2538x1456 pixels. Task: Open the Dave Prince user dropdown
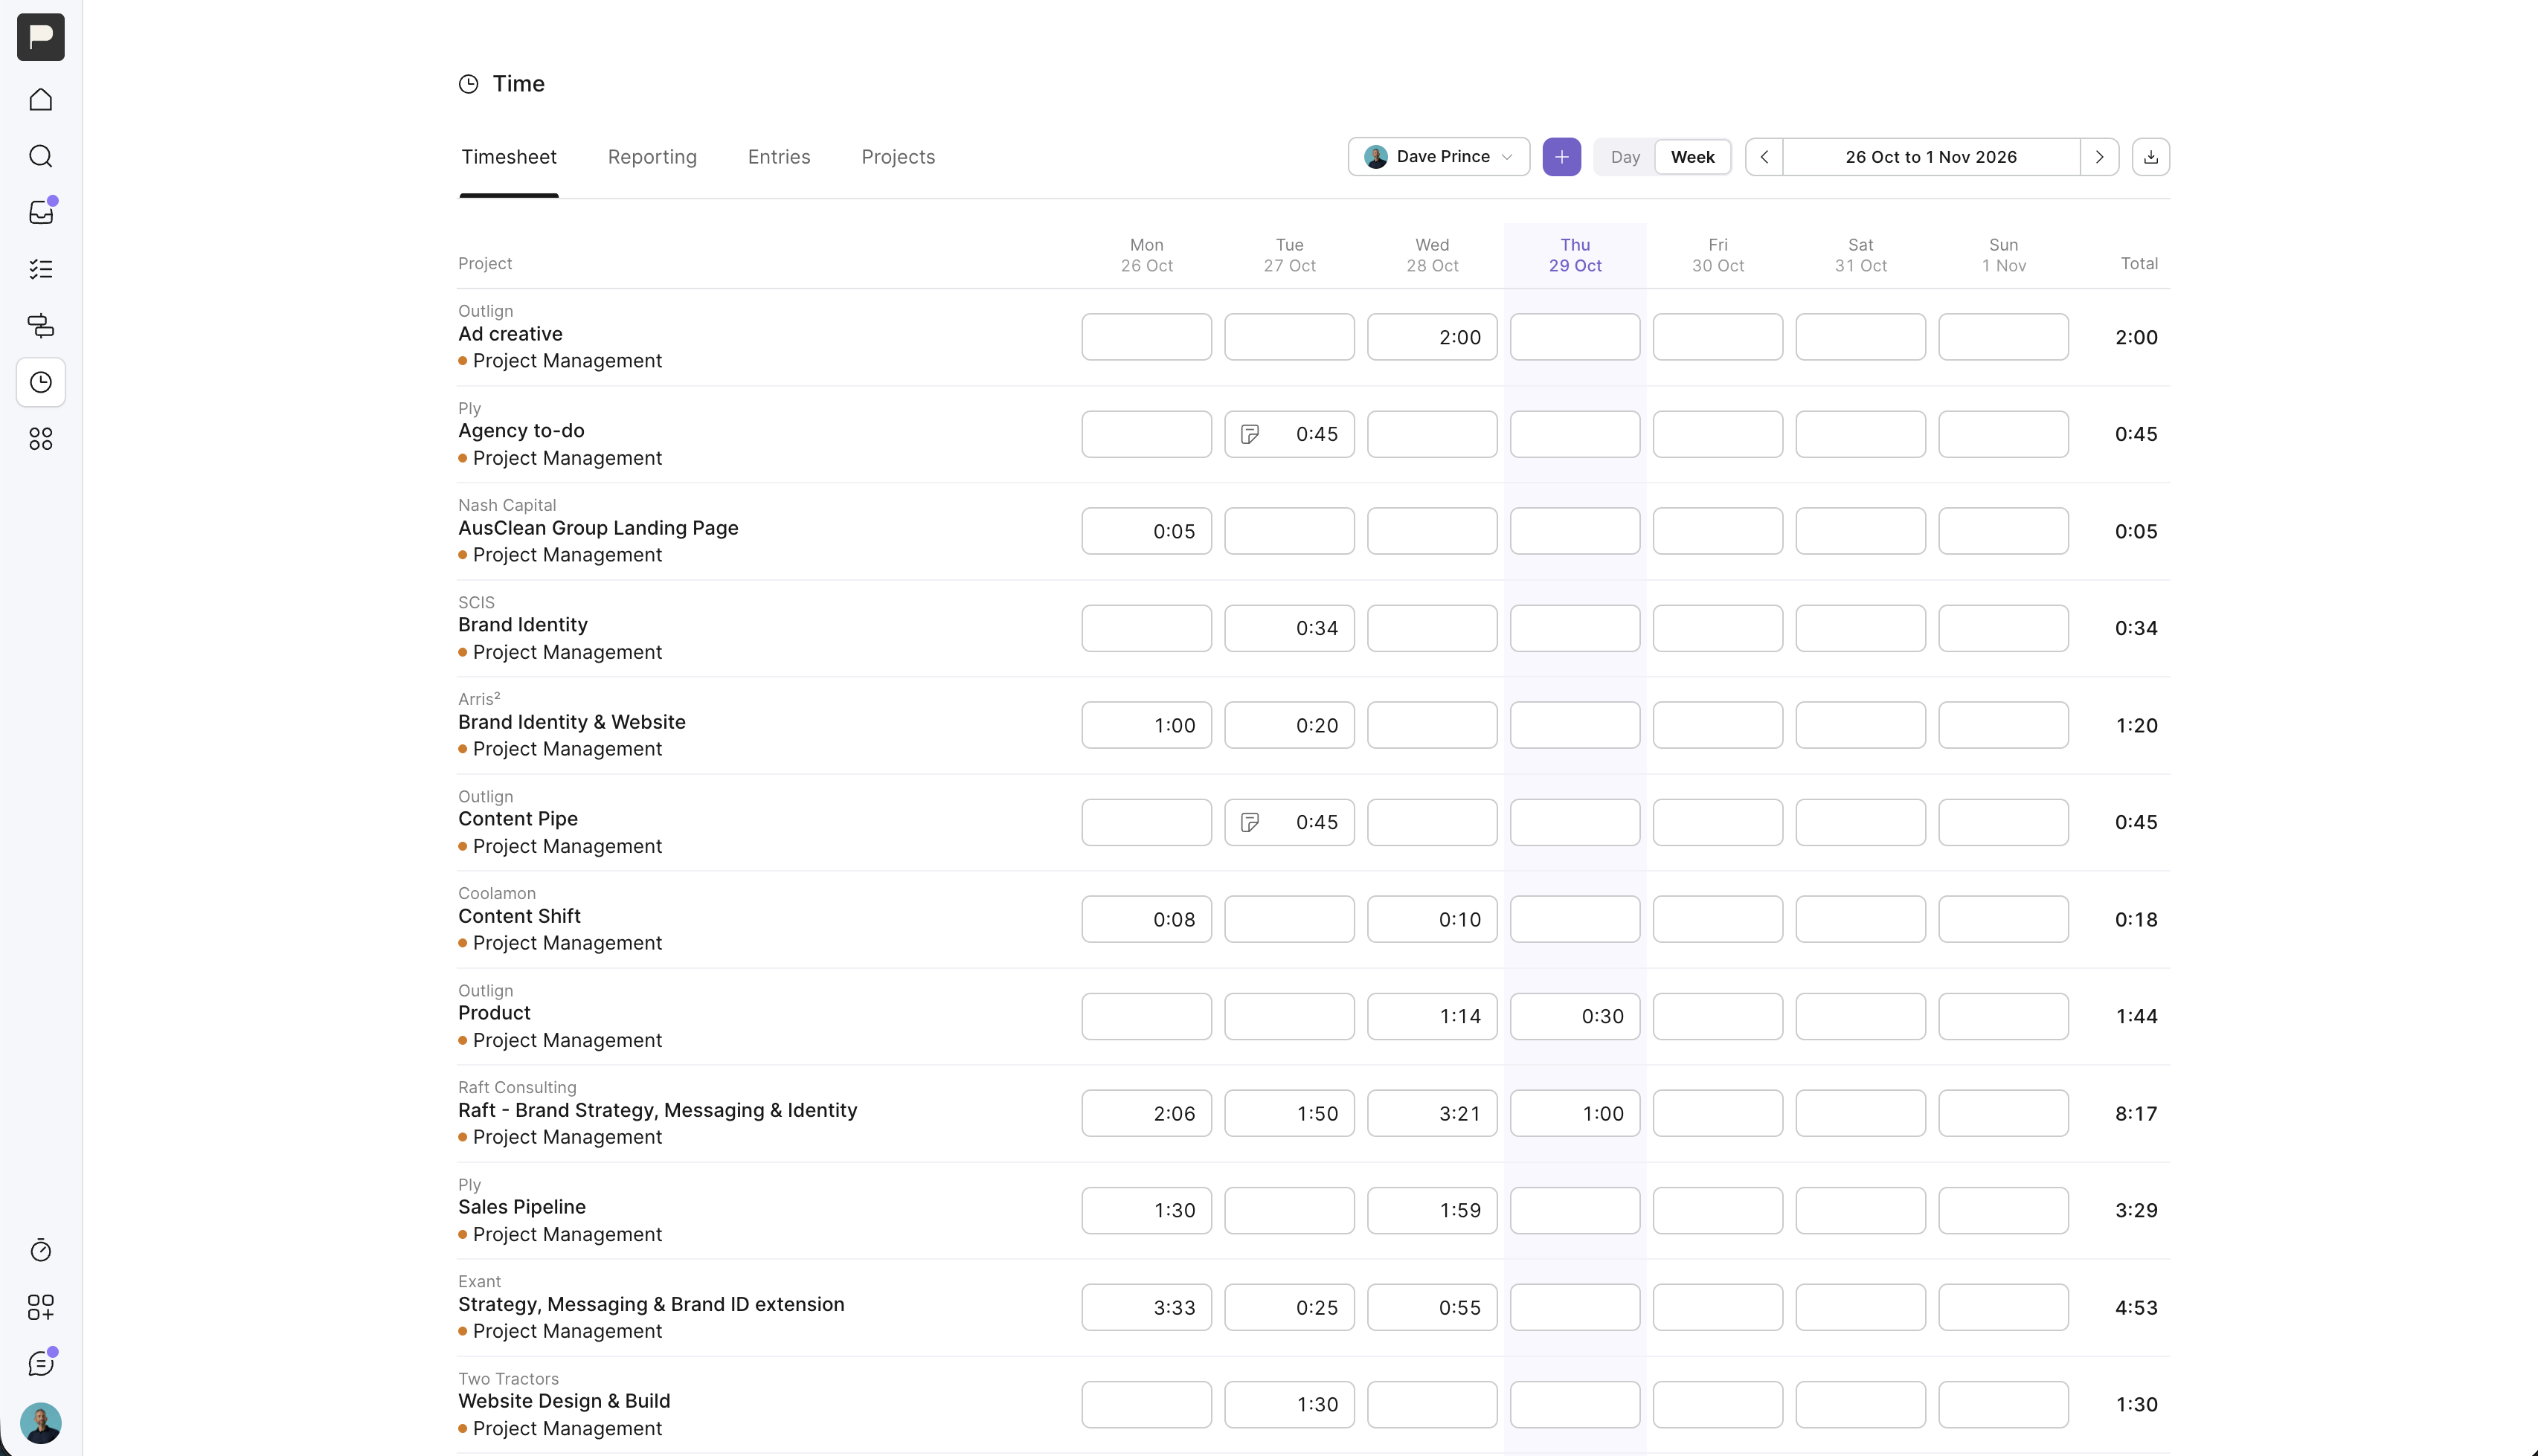point(1438,157)
